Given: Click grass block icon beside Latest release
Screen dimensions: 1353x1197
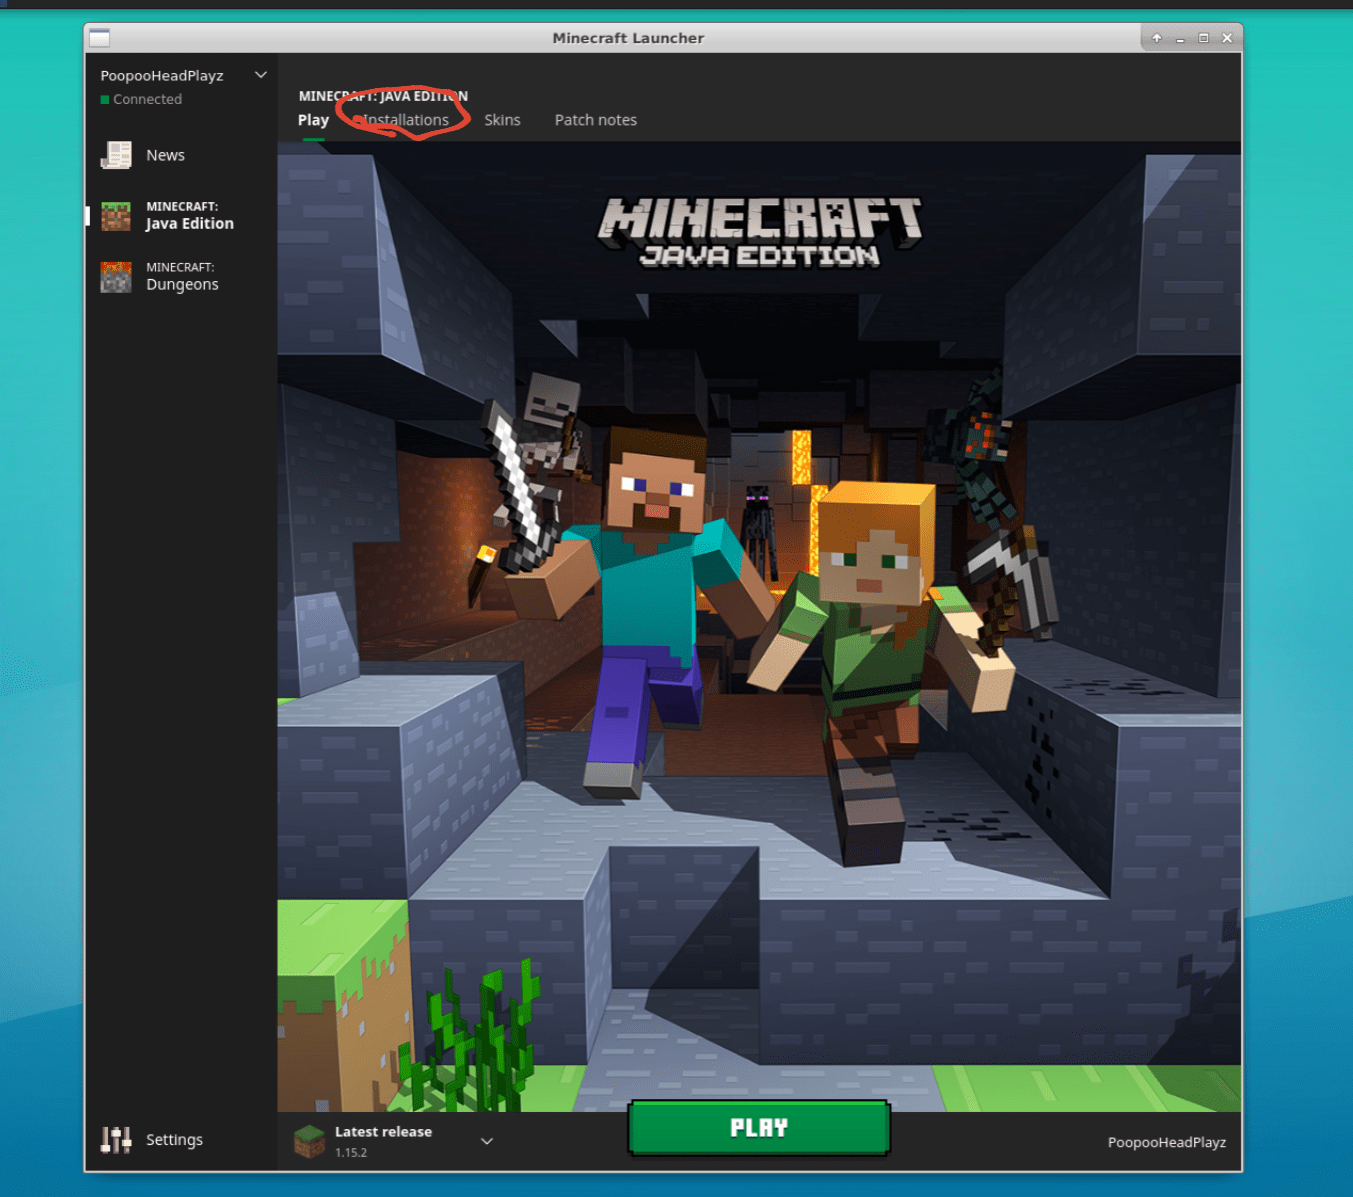Looking at the screenshot, I should click(309, 1141).
